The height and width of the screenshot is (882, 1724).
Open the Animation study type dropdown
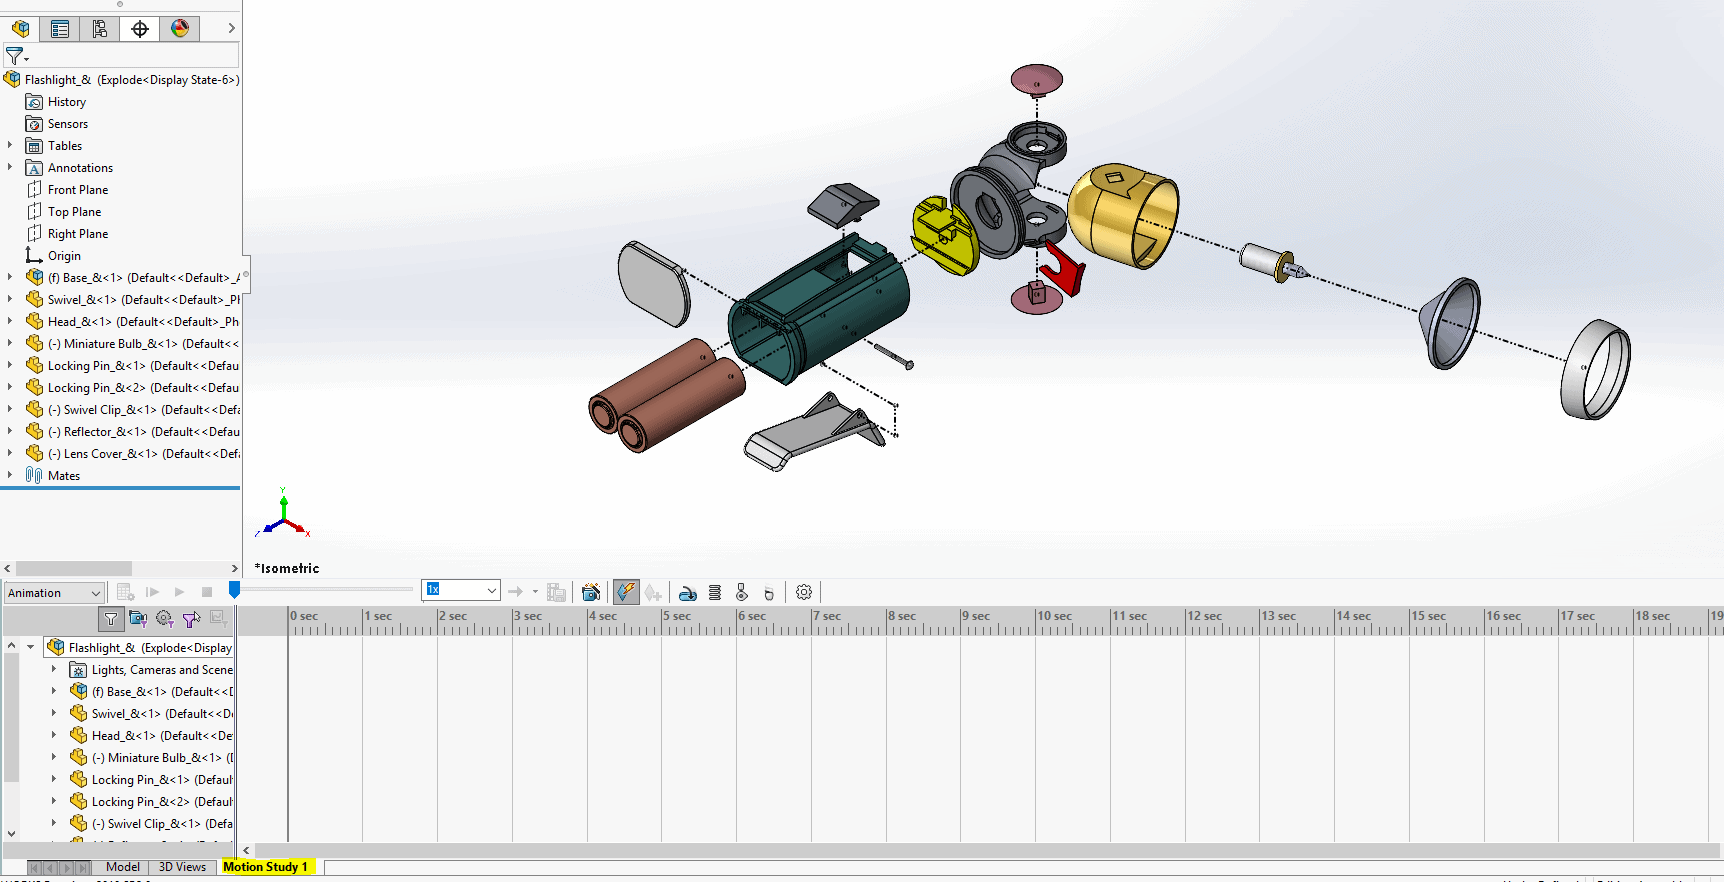point(54,593)
